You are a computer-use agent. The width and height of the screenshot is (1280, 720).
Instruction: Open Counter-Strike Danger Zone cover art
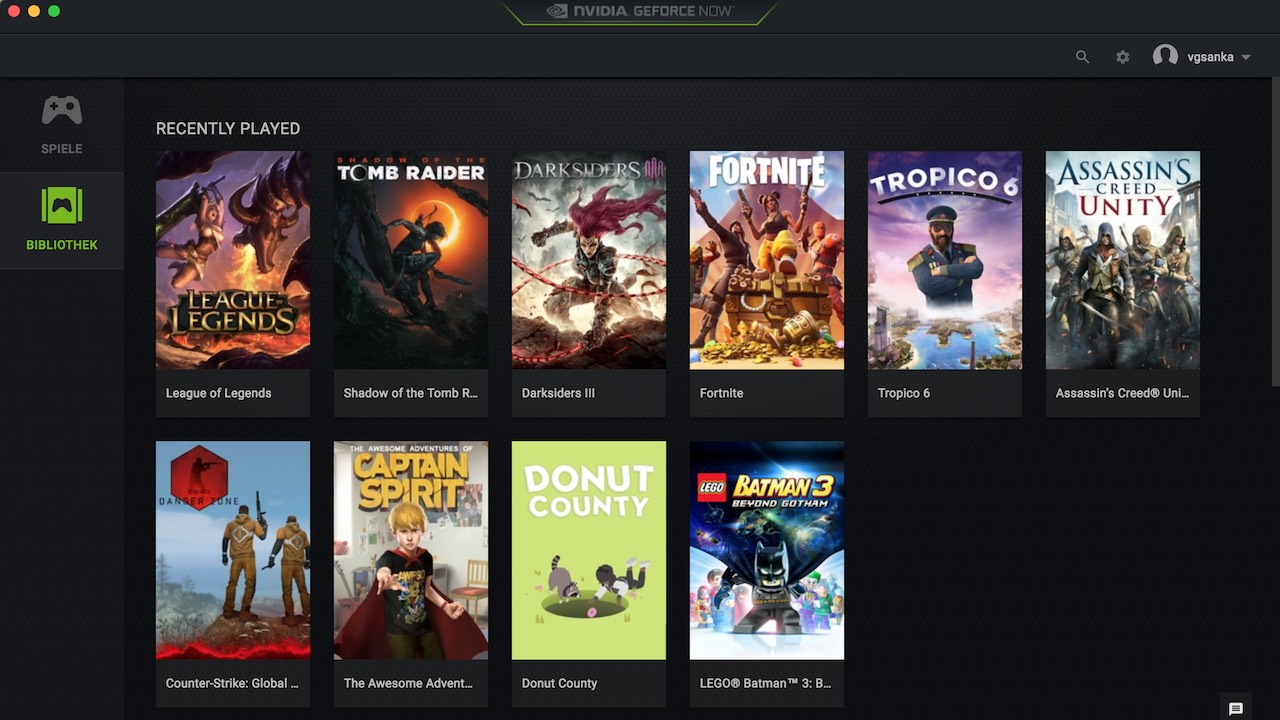(x=233, y=550)
